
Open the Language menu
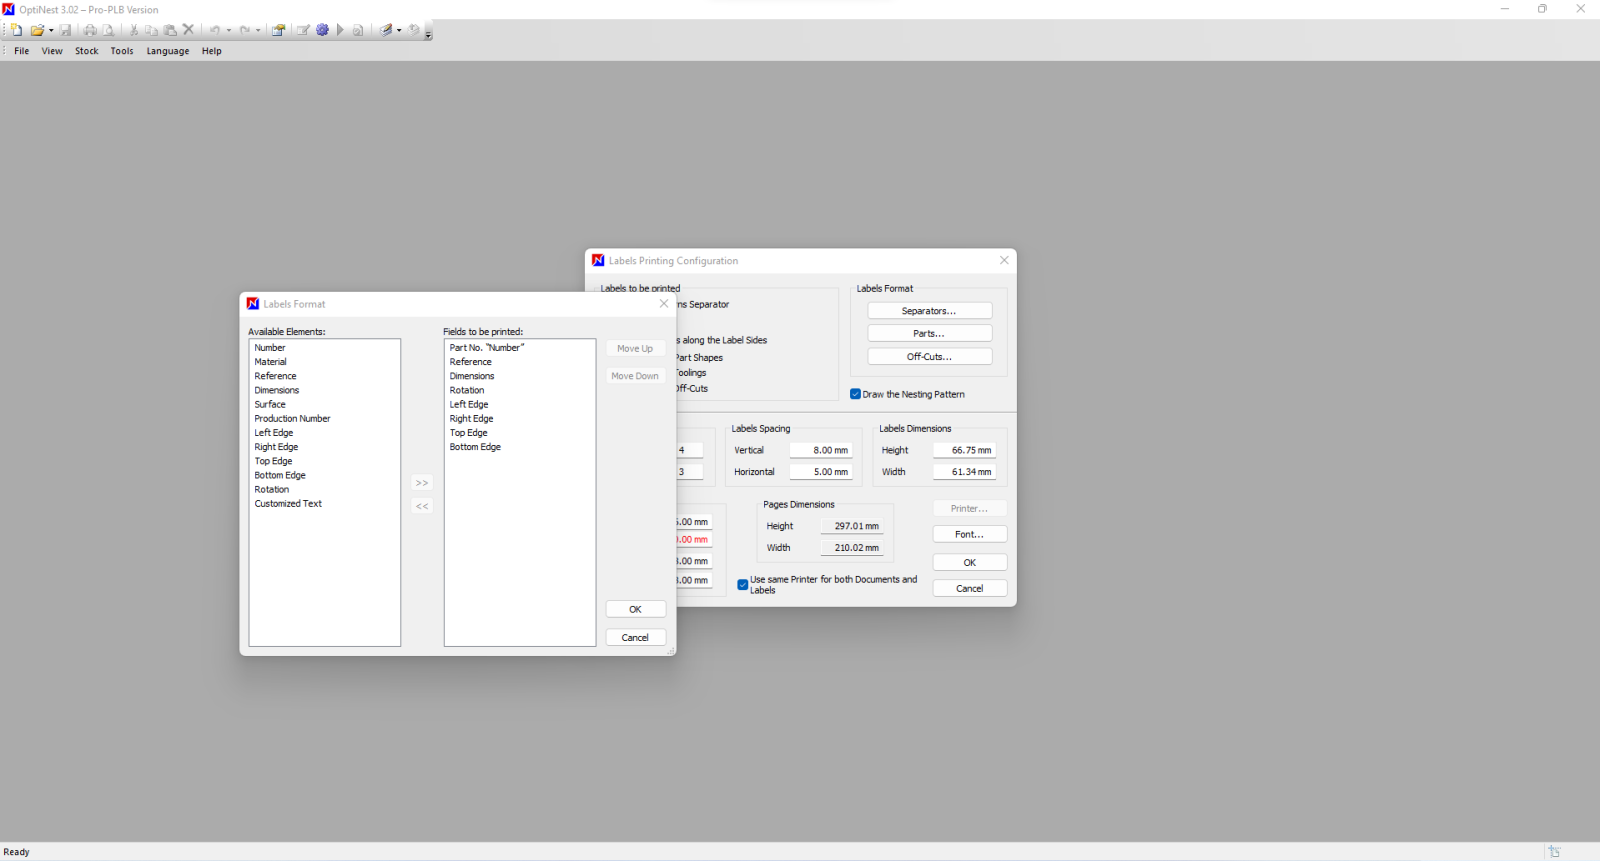168,51
